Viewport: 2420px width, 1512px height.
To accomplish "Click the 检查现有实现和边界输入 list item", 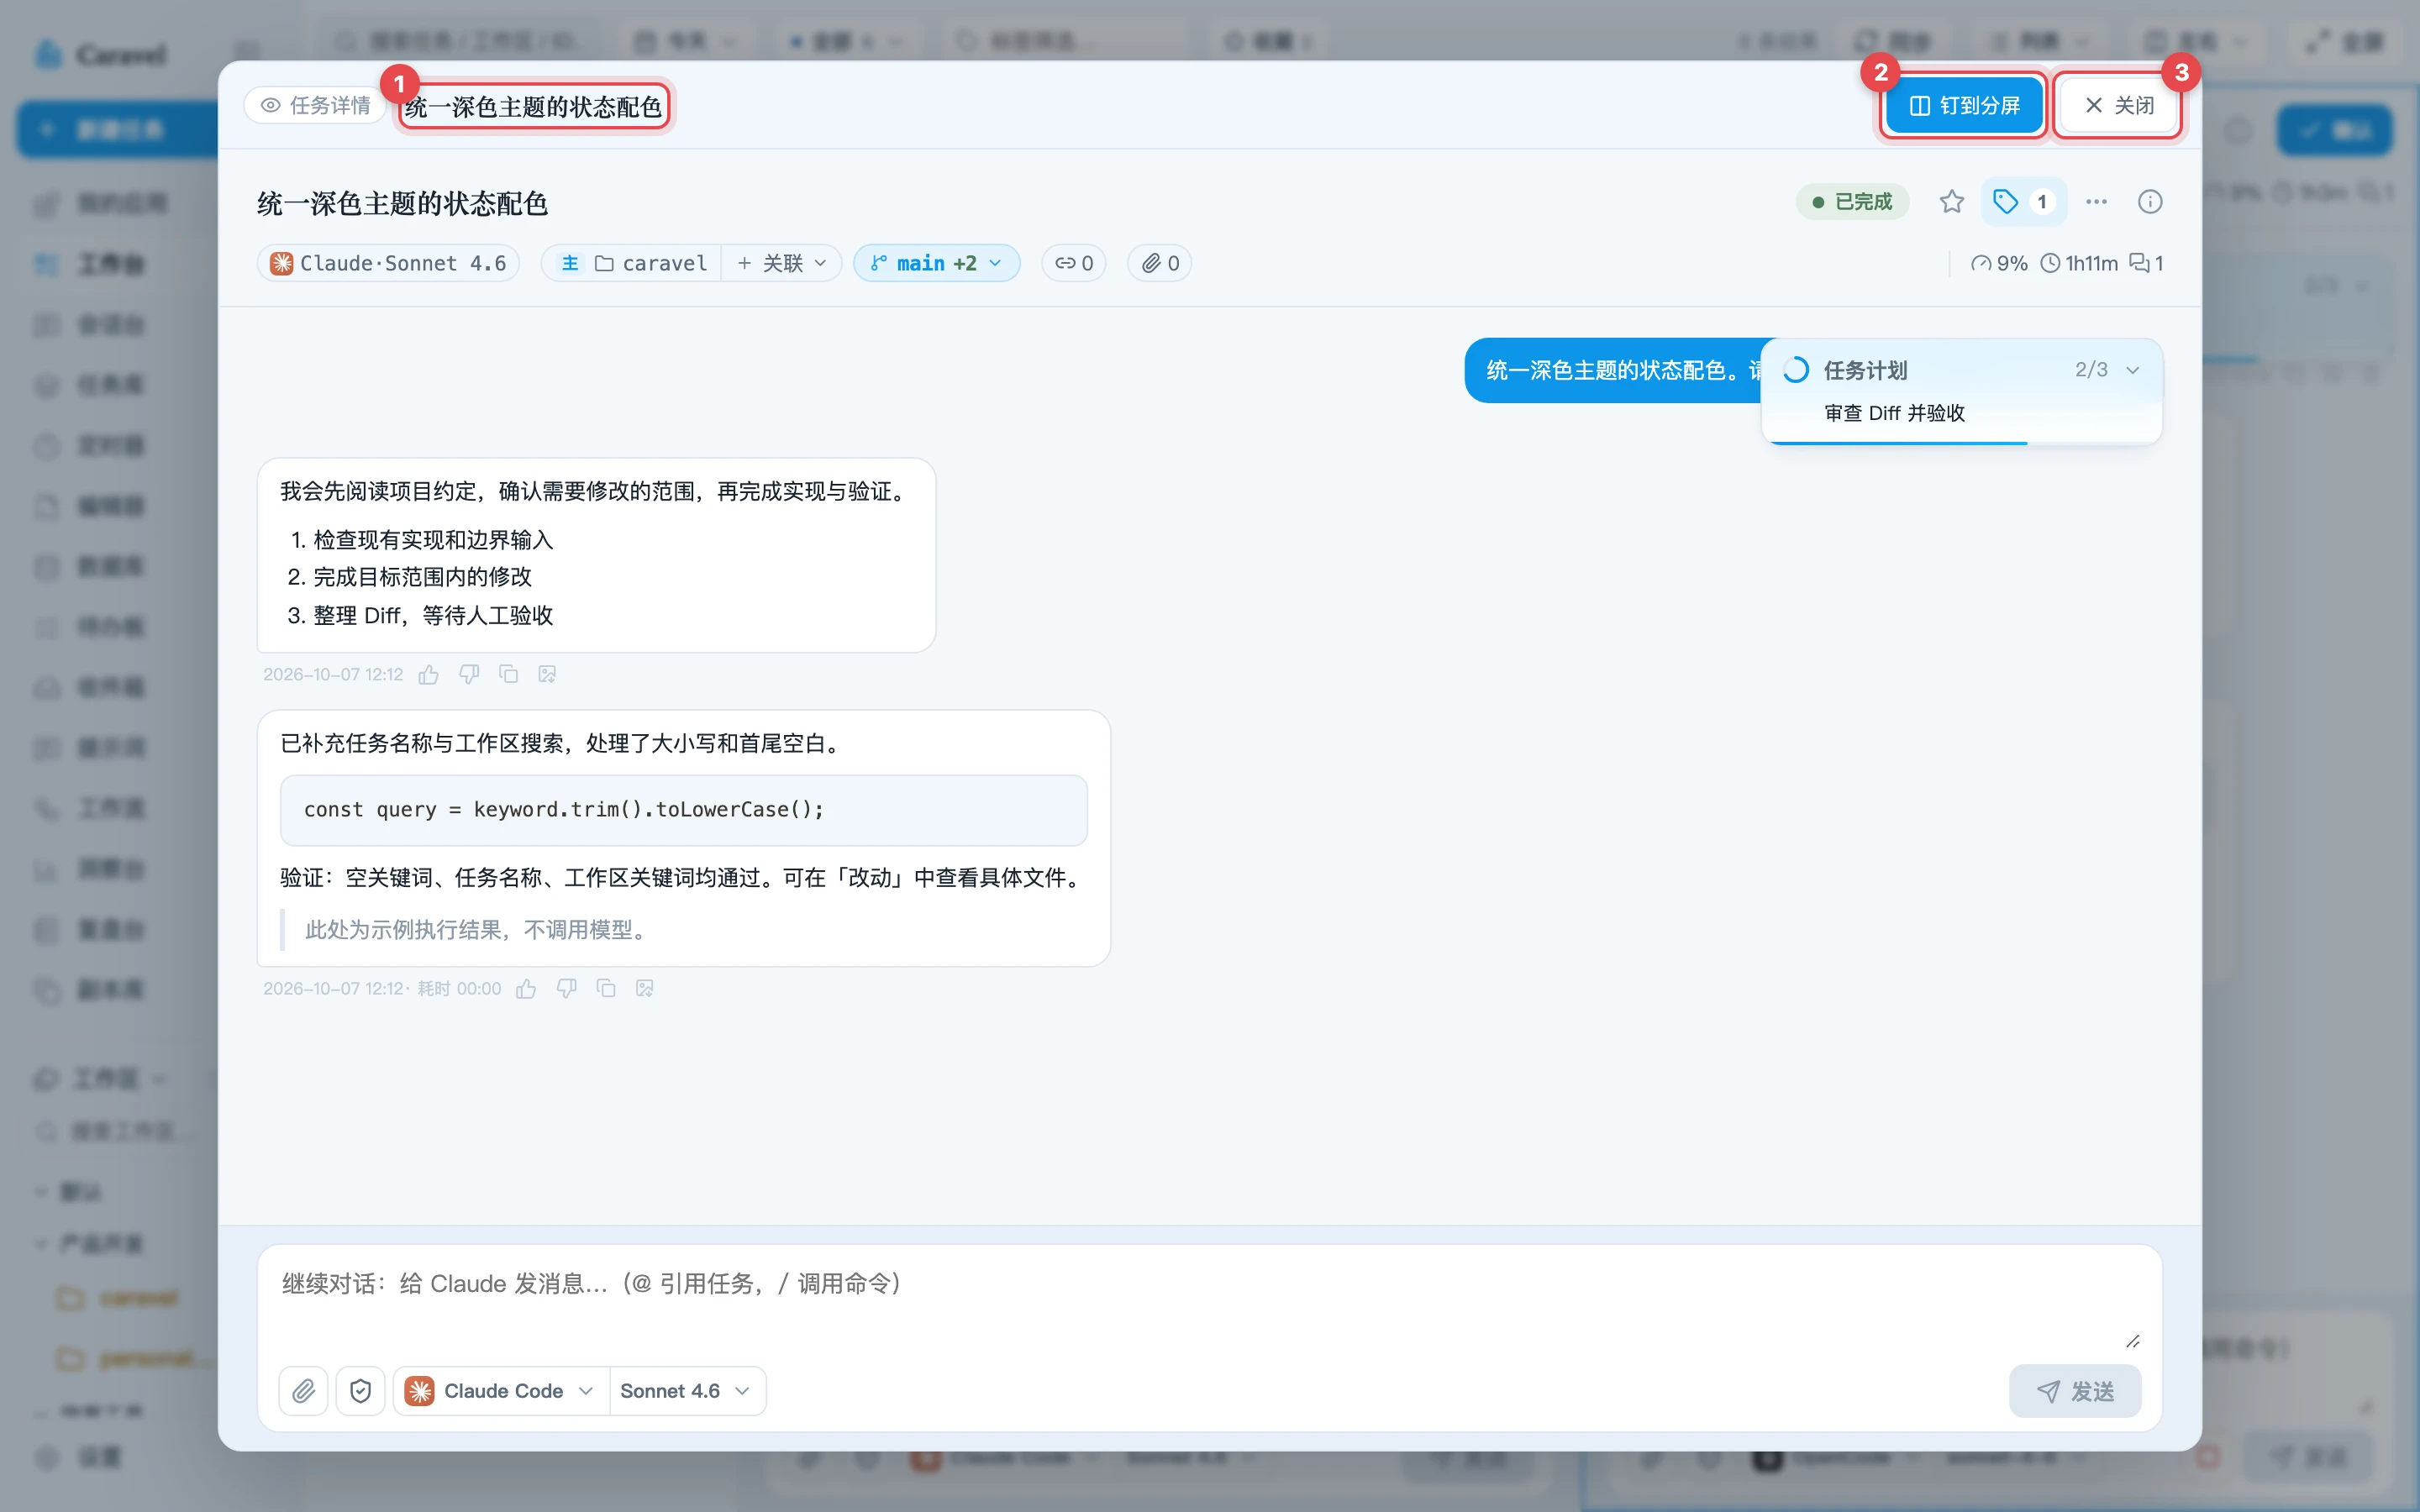I will tap(433, 540).
